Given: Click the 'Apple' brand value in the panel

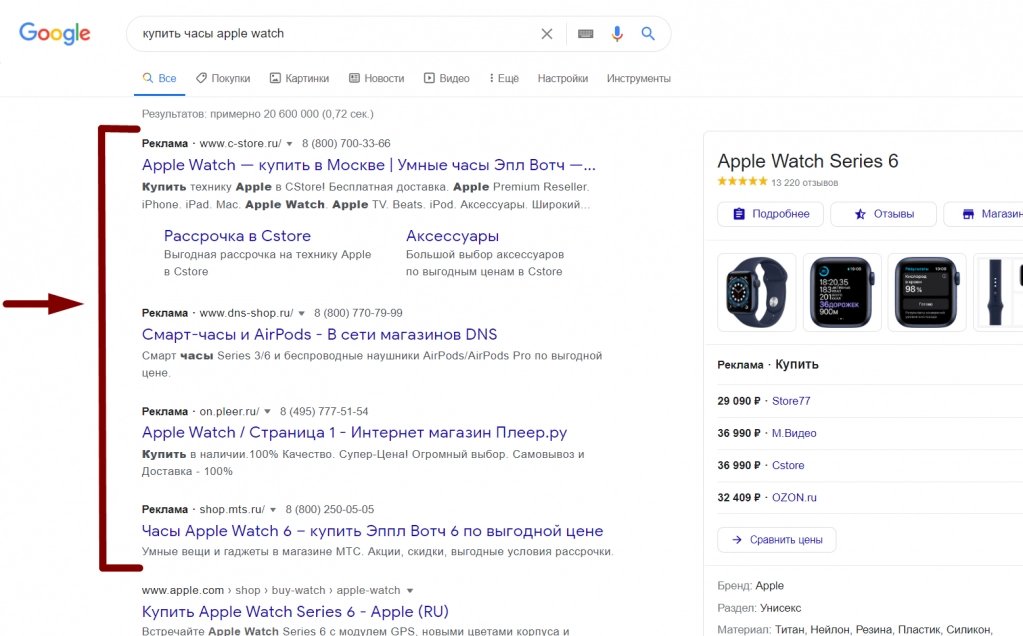Looking at the screenshot, I should [x=769, y=586].
